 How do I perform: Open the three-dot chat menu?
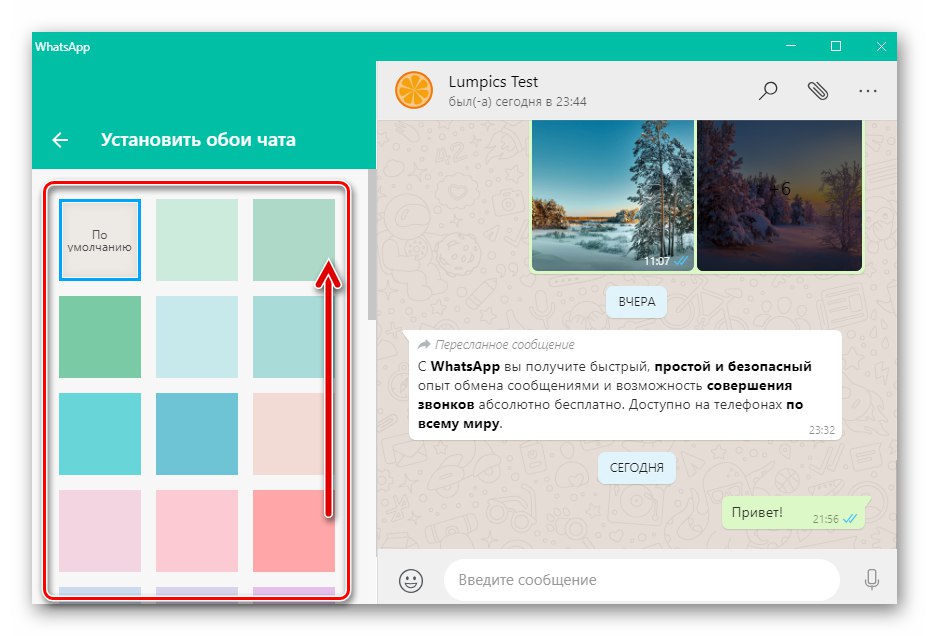click(x=867, y=91)
